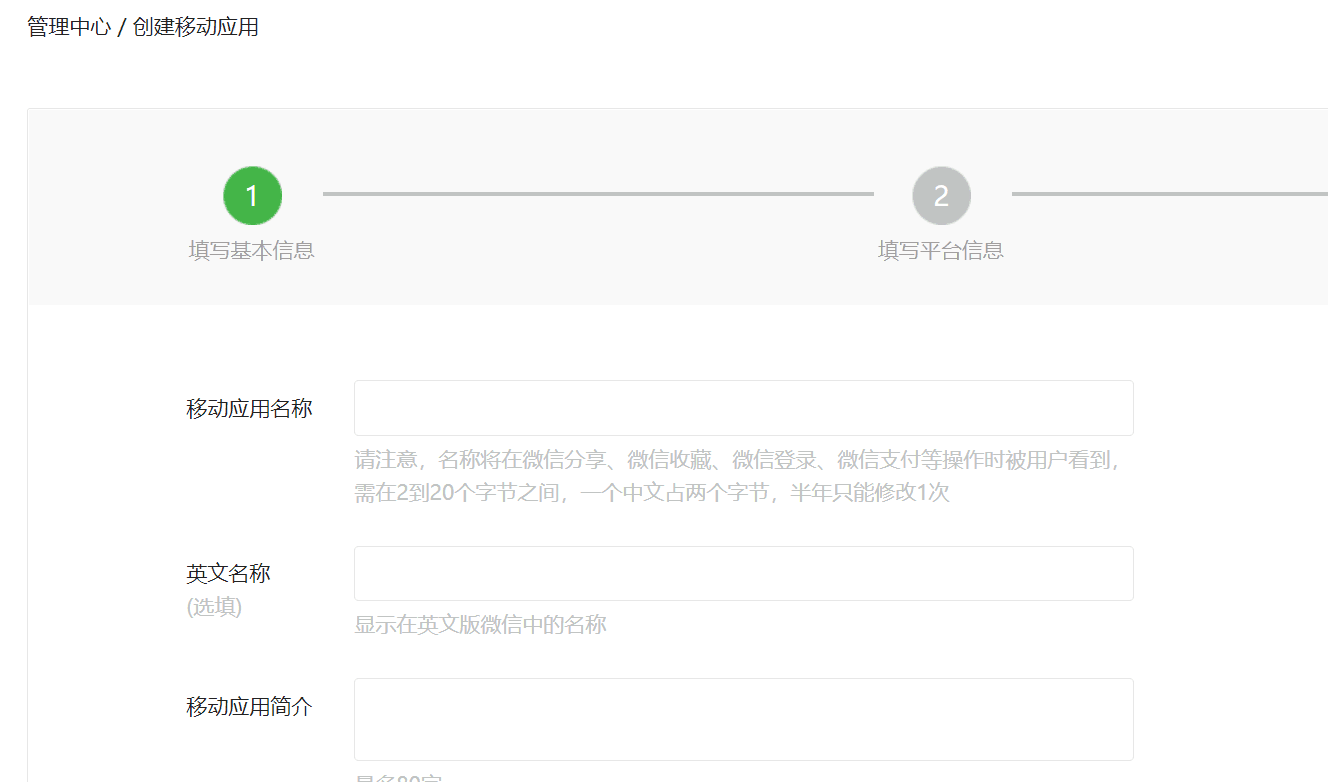Click the green step 1 circle
Image resolution: width=1328 pixels, height=782 pixels.
(x=252, y=196)
